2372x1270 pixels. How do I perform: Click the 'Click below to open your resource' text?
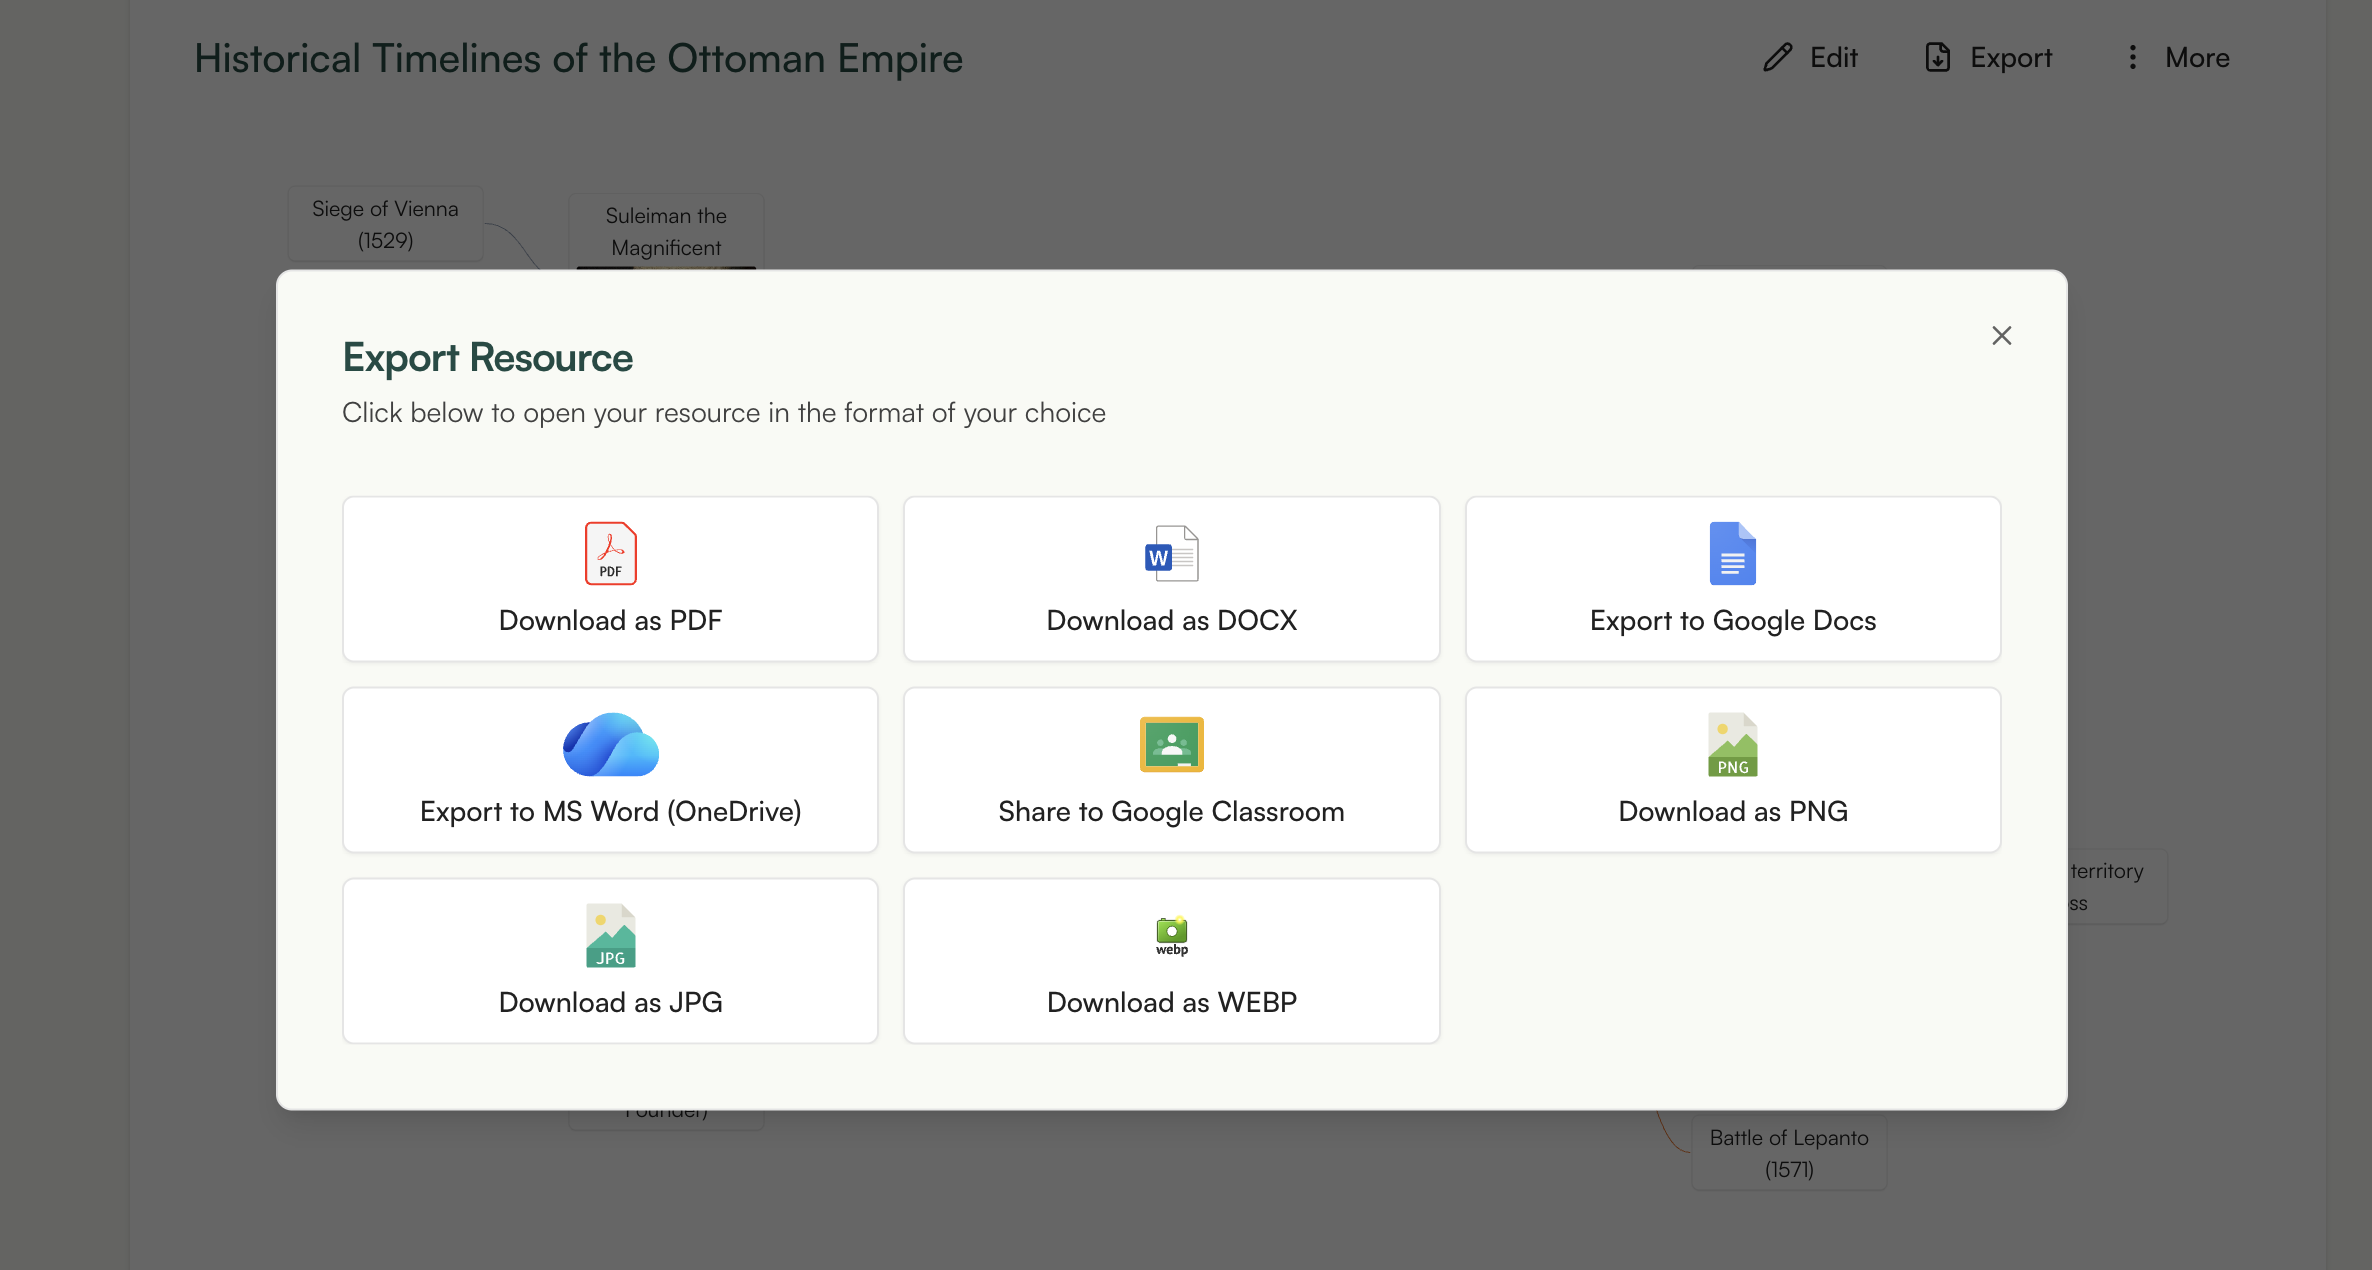click(724, 412)
